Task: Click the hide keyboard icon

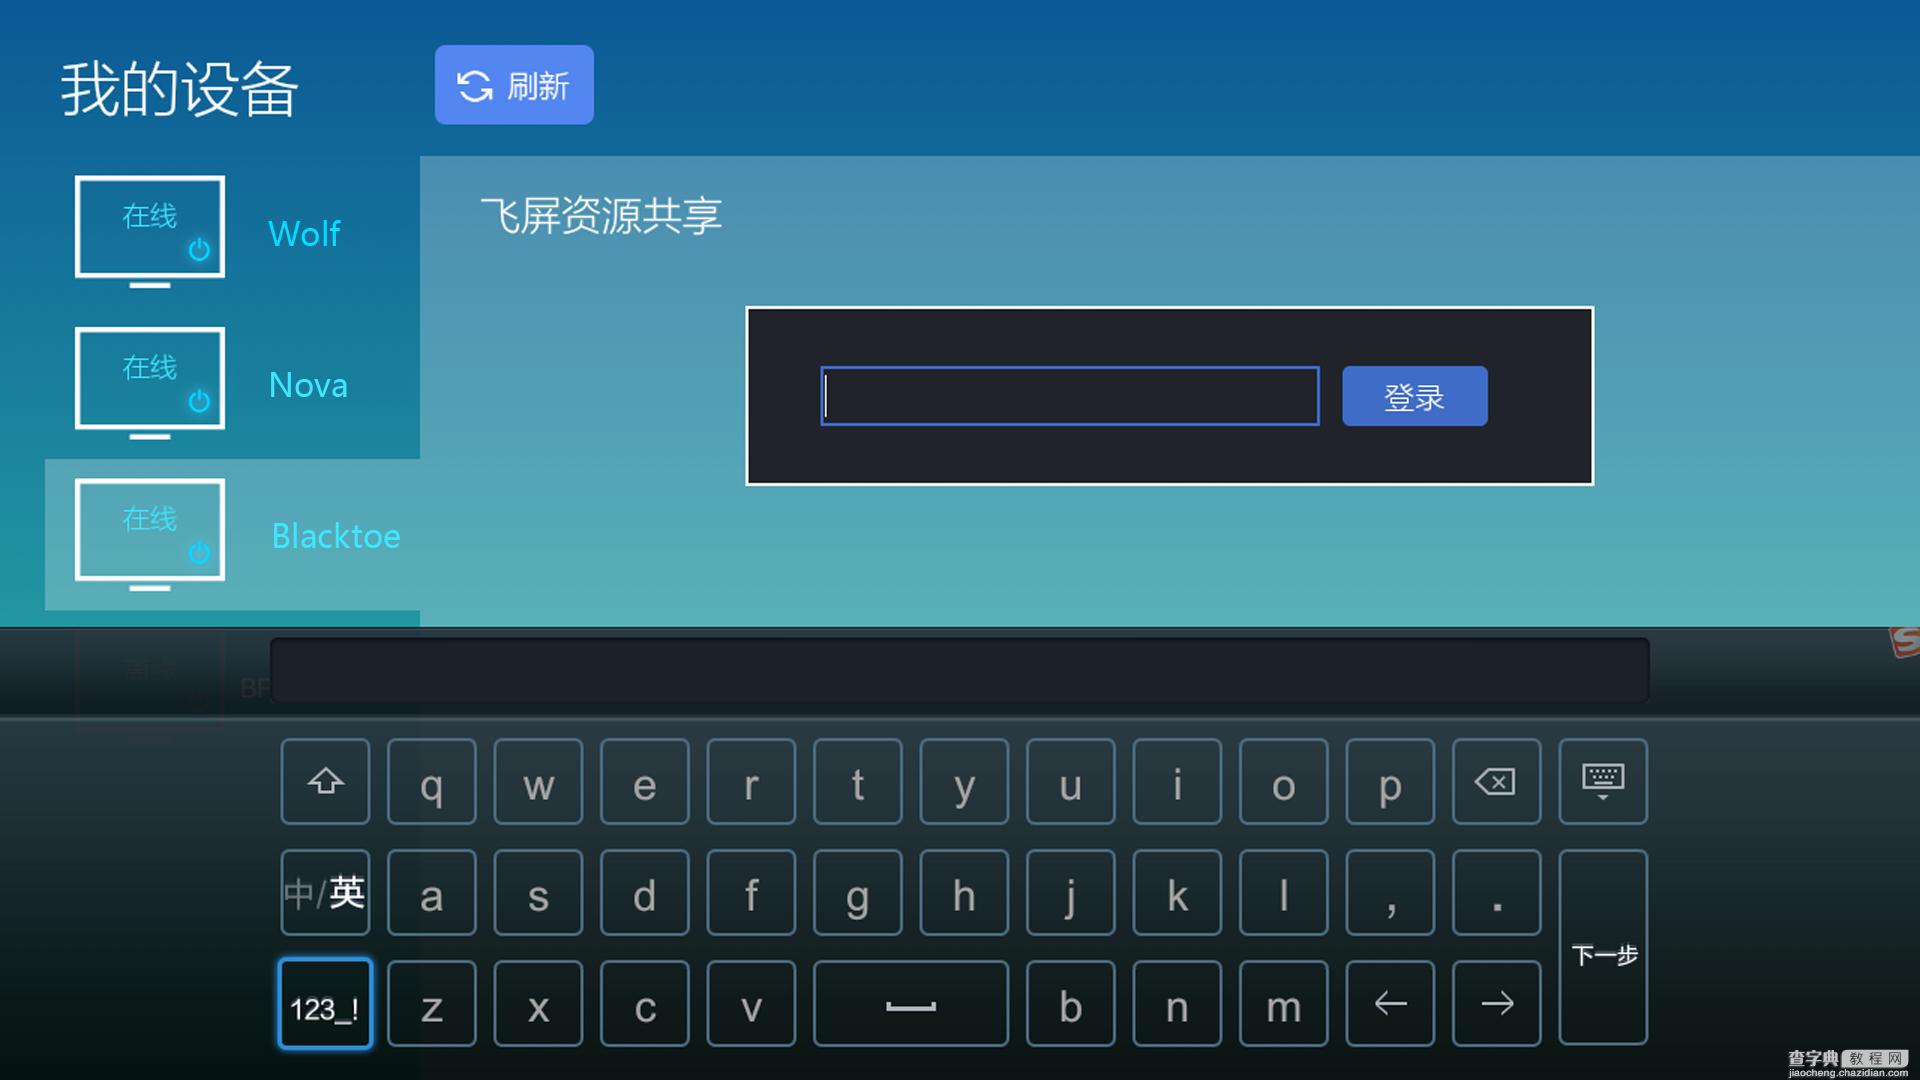Action: (x=1605, y=781)
